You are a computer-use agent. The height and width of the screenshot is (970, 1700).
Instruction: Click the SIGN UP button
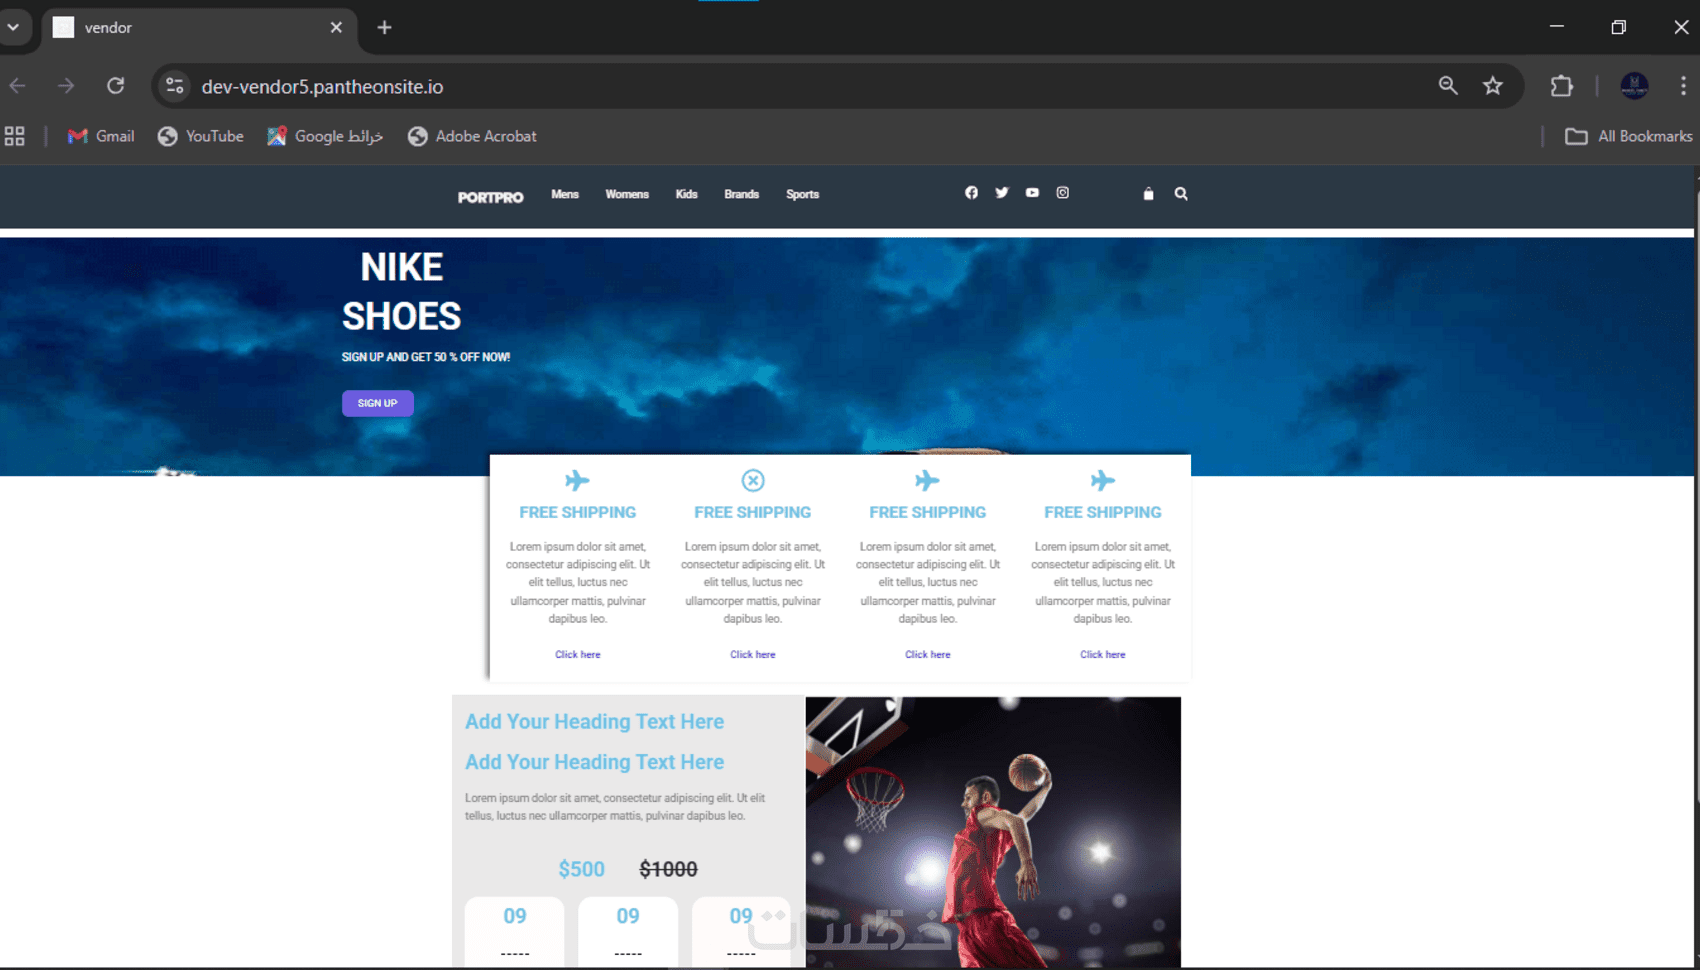click(378, 403)
